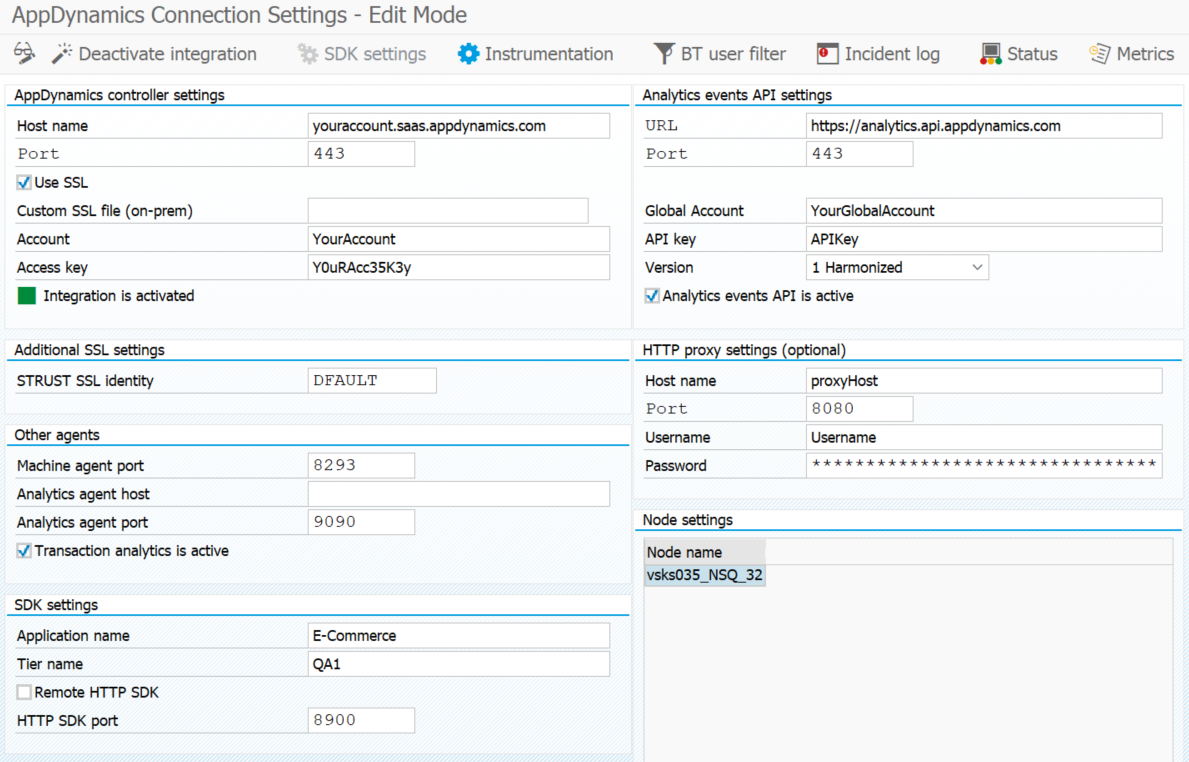
Task: Click the grey SDK settings gear icon
Action: click(307, 54)
